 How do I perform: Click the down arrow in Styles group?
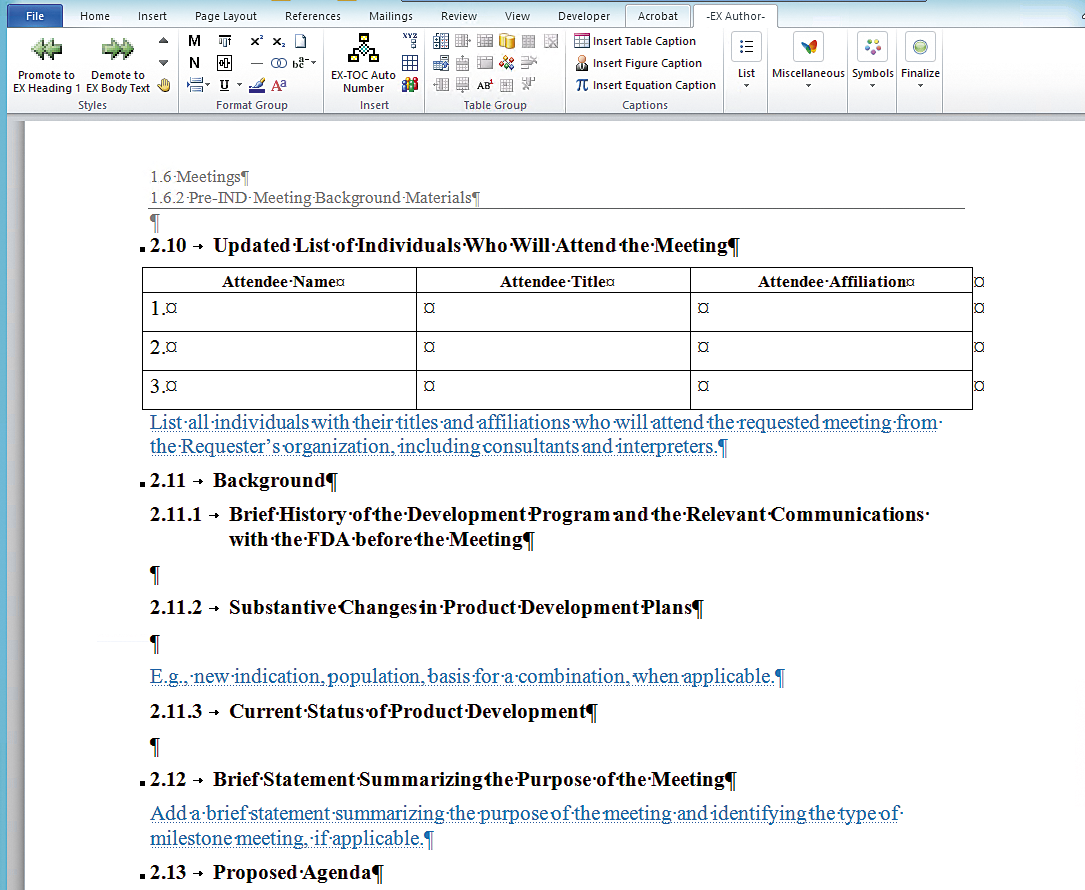163,63
